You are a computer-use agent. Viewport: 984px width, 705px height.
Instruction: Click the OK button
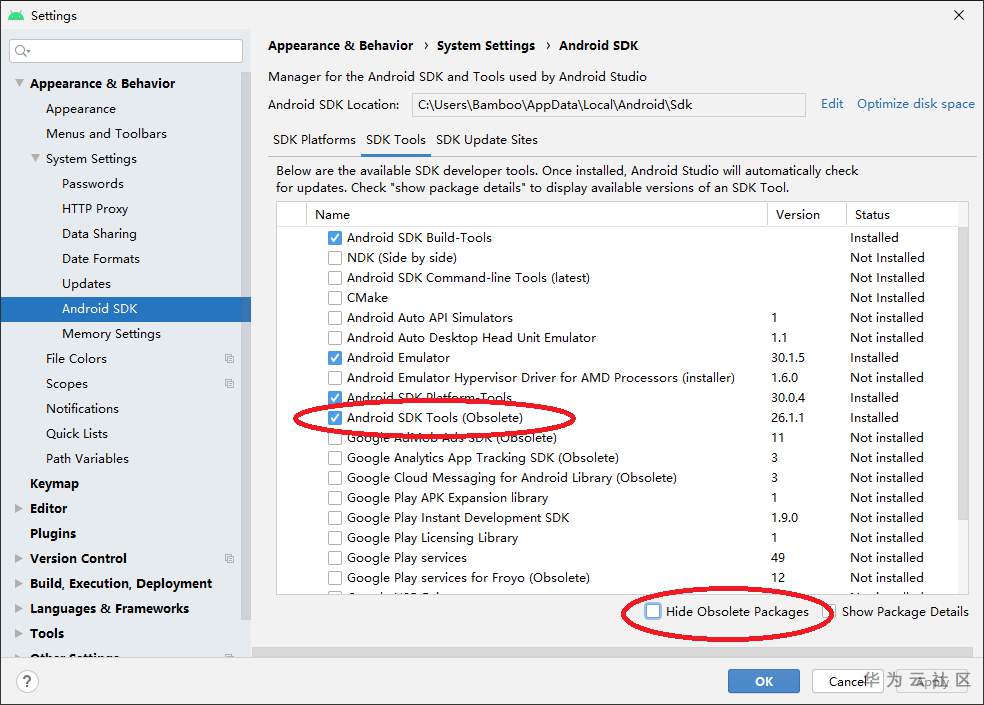click(x=764, y=681)
